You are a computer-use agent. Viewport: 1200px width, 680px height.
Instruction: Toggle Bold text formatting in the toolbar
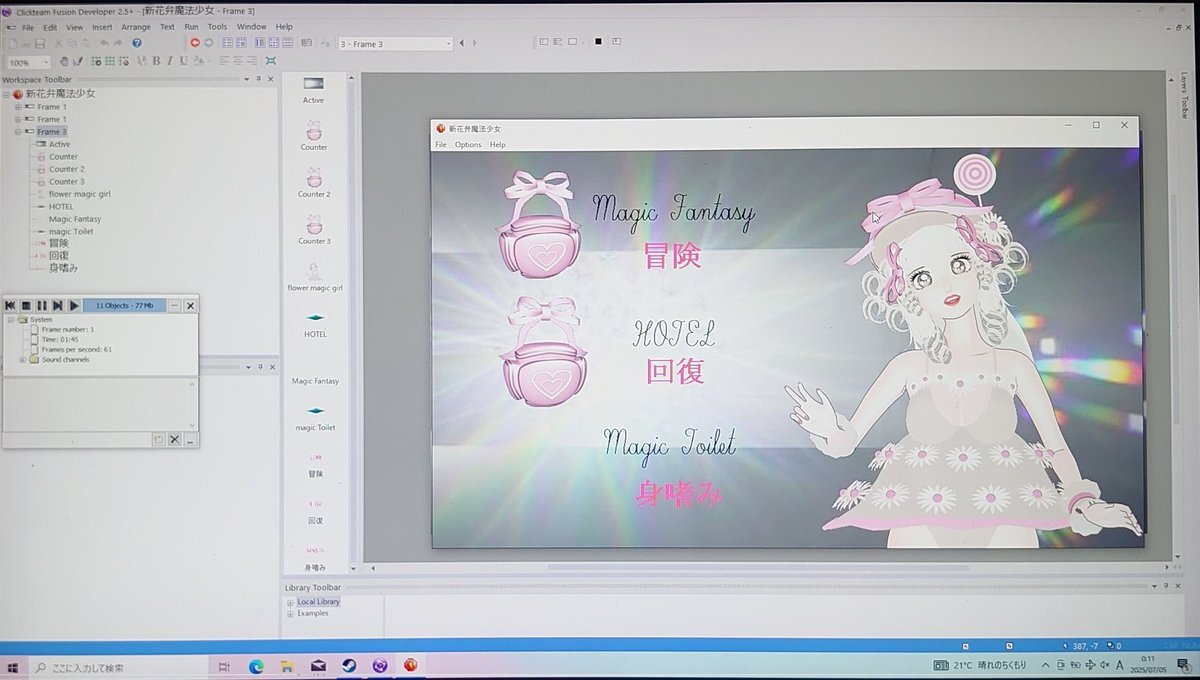[x=156, y=61]
